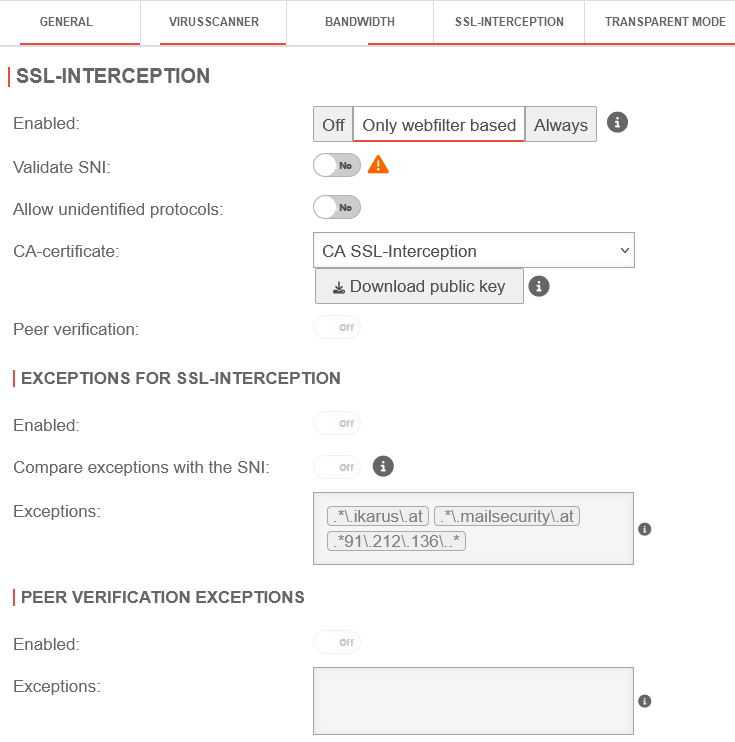Toggle the Peer verification switch
Screen dimensions: 735x742
pos(337,328)
